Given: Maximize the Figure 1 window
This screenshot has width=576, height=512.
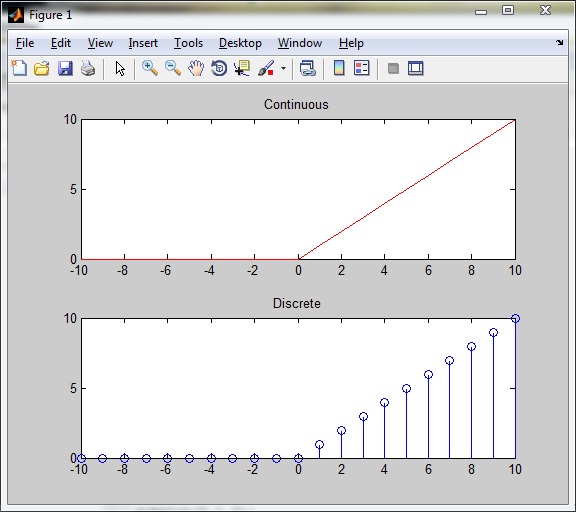Looking at the screenshot, I should tap(508, 10).
